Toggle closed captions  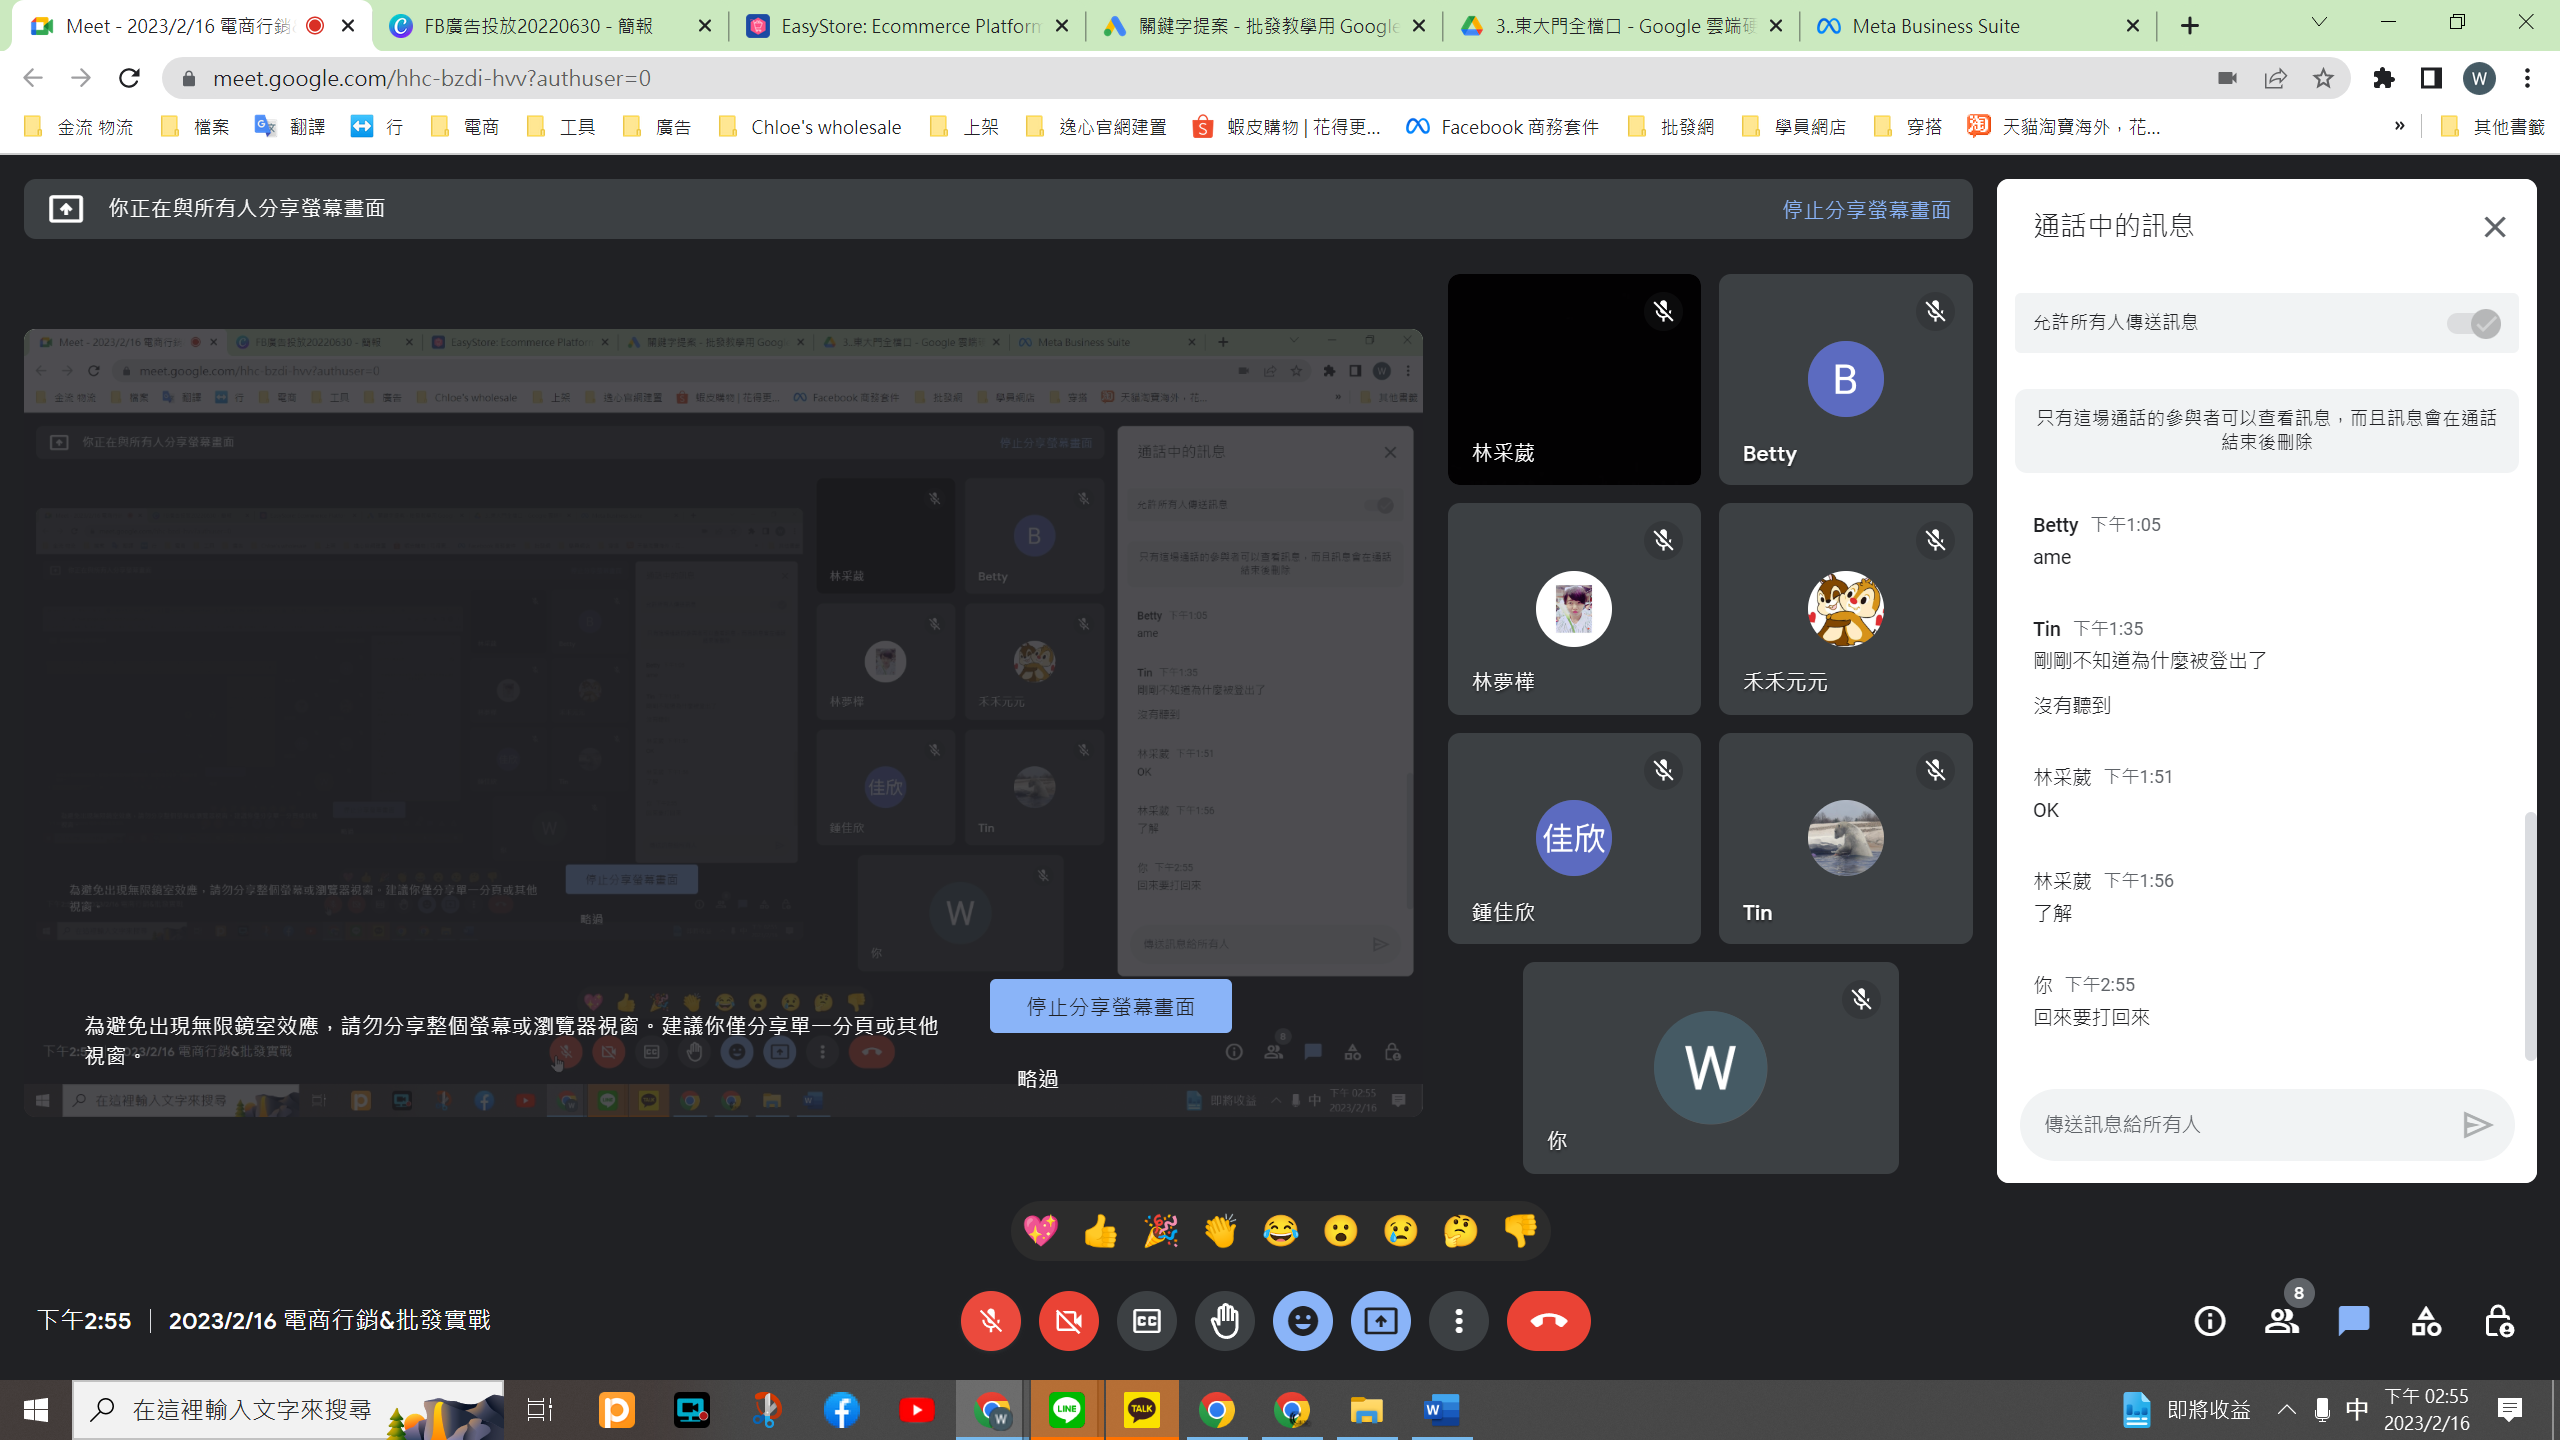(x=1147, y=1321)
